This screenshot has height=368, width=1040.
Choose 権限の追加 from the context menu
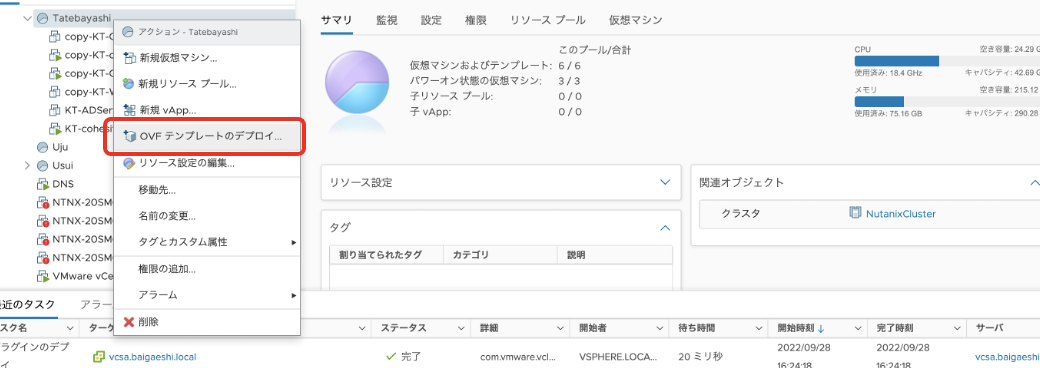tap(207, 269)
